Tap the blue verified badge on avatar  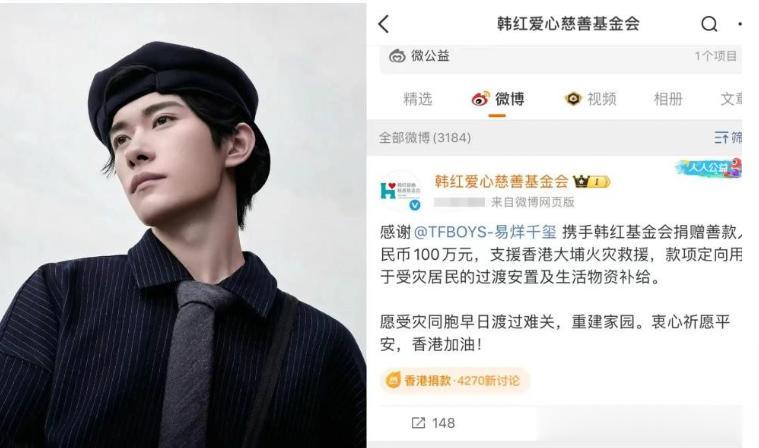(x=415, y=205)
